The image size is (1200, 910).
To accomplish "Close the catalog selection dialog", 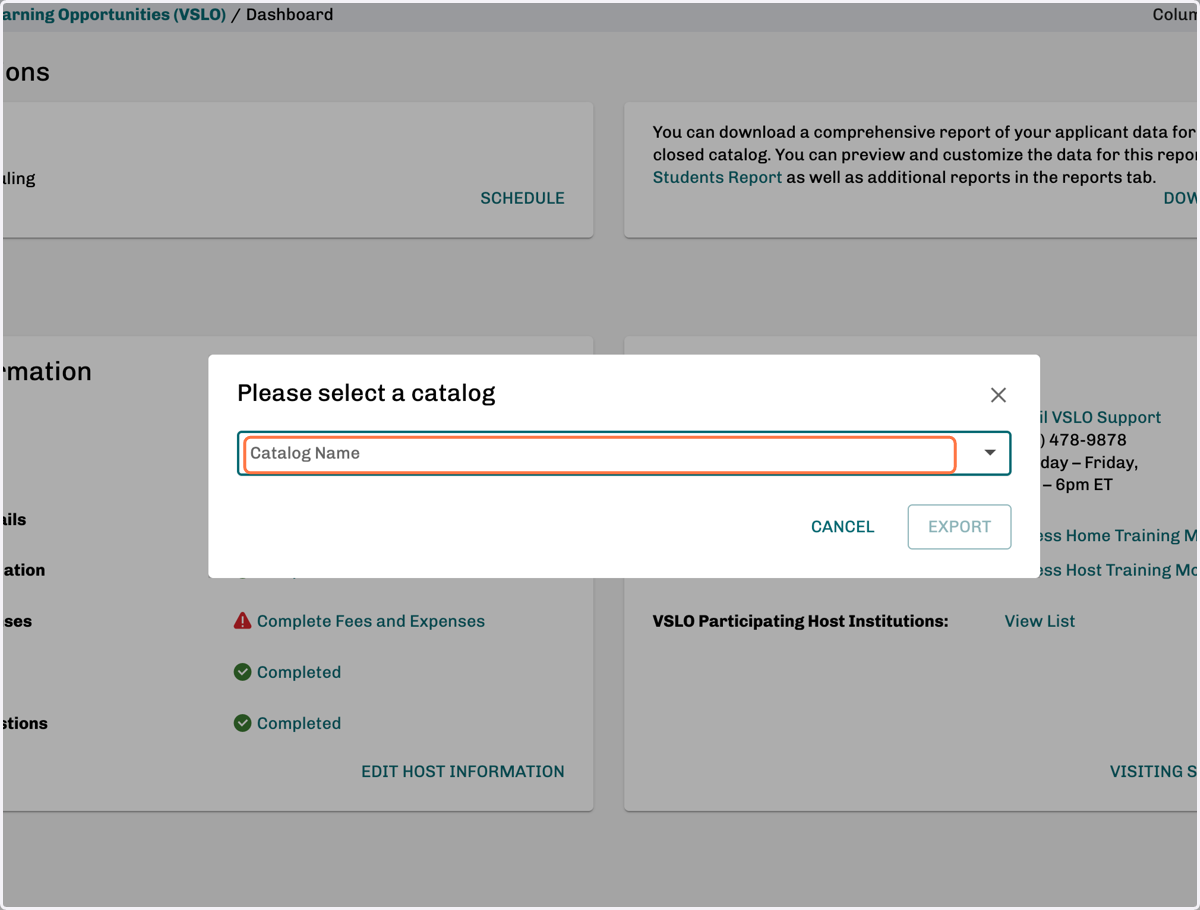I will [x=998, y=395].
